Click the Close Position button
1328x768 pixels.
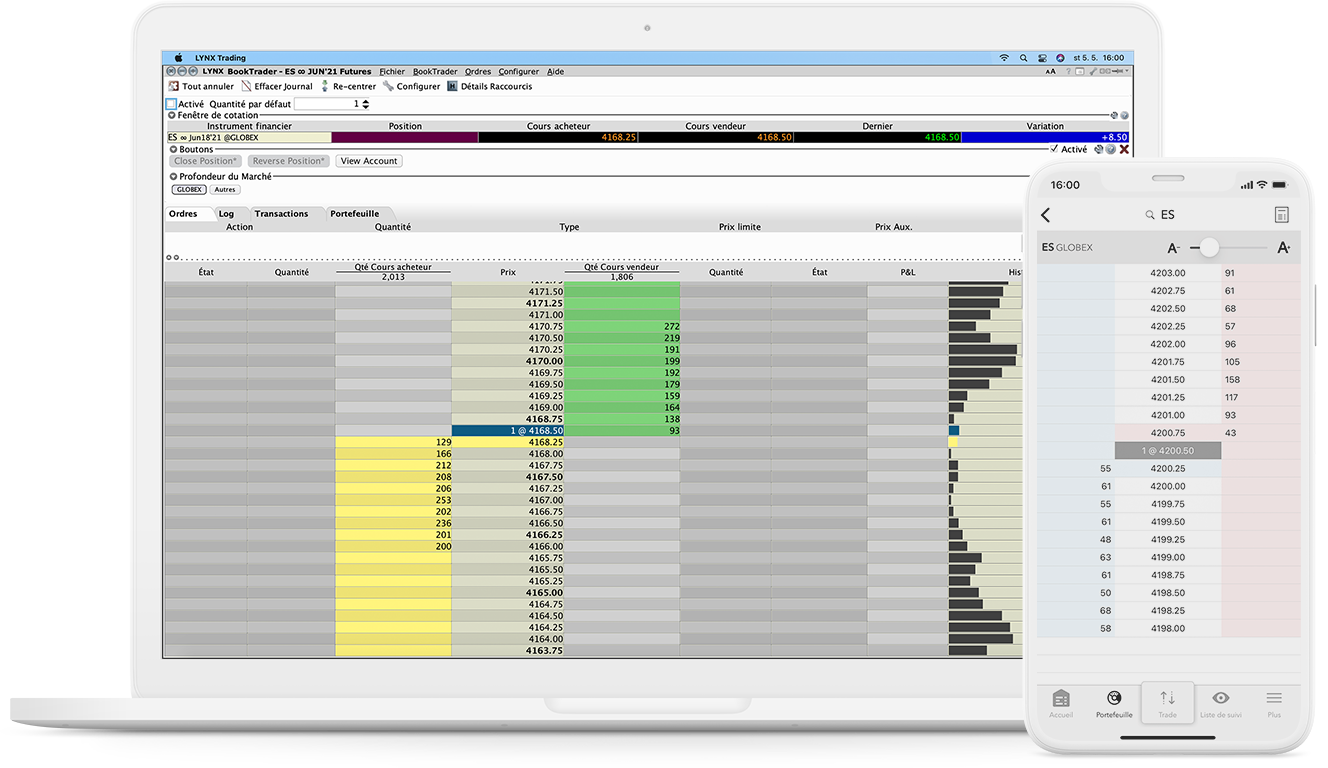206,161
